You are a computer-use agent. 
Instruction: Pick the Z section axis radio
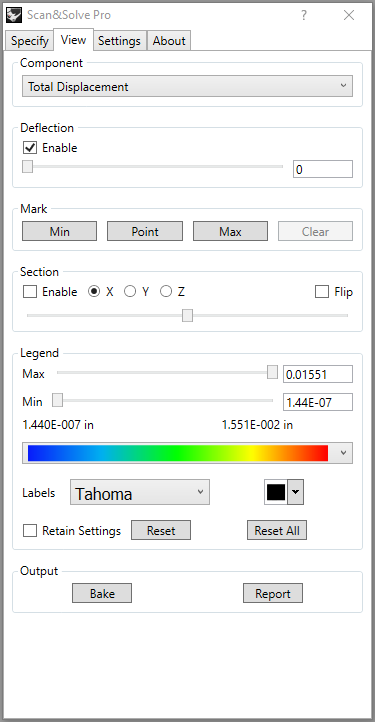pyautogui.click(x=166, y=292)
